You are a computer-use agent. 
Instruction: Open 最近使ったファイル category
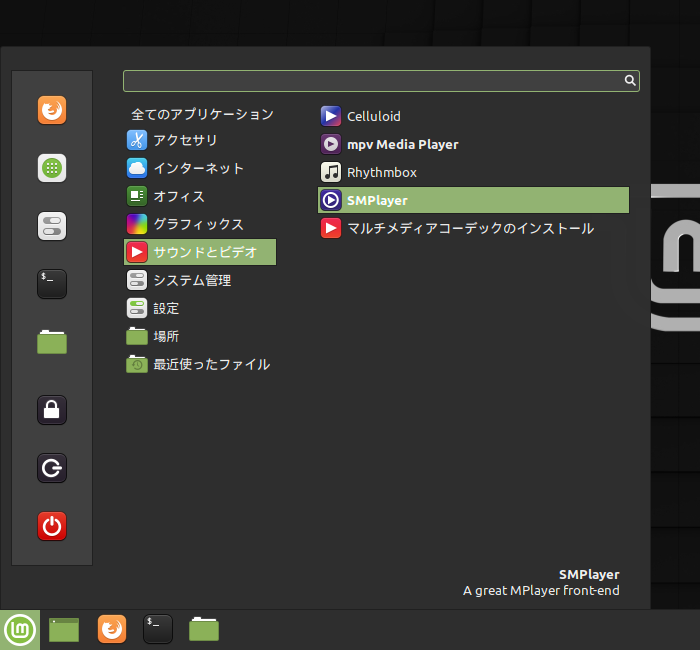click(x=200, y=364)
